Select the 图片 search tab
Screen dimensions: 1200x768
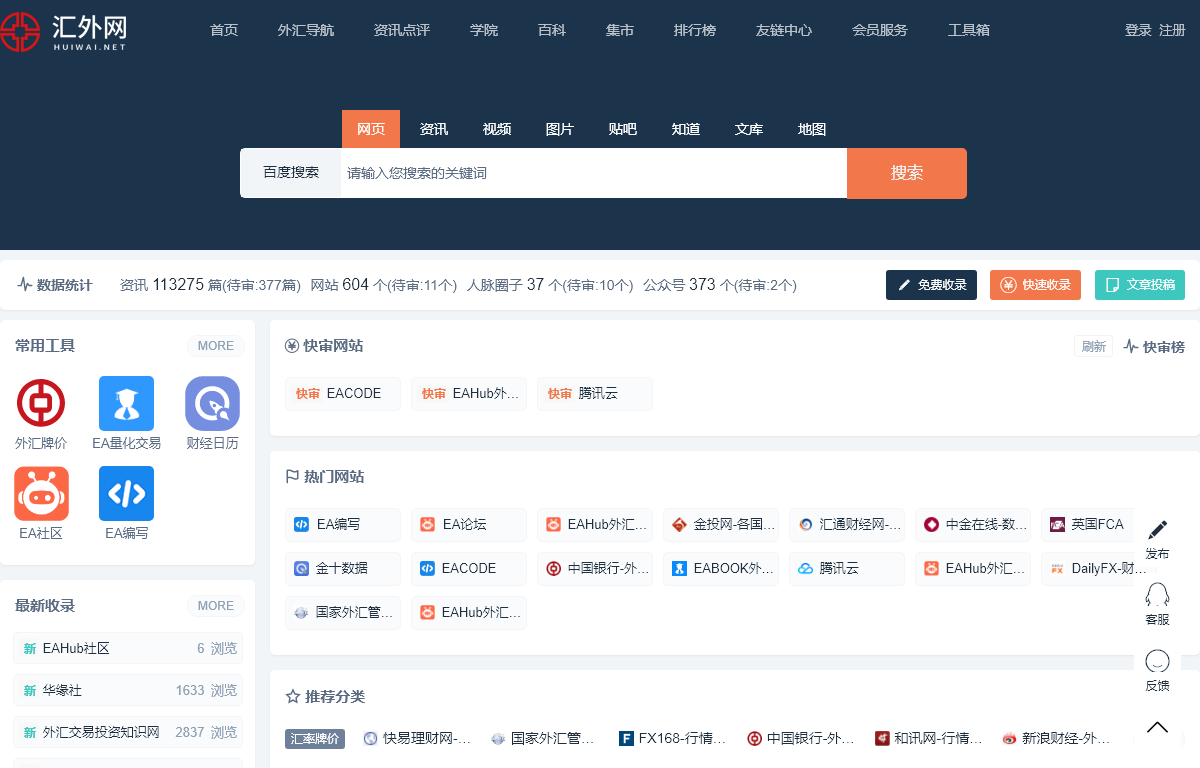tap(560, 129)
